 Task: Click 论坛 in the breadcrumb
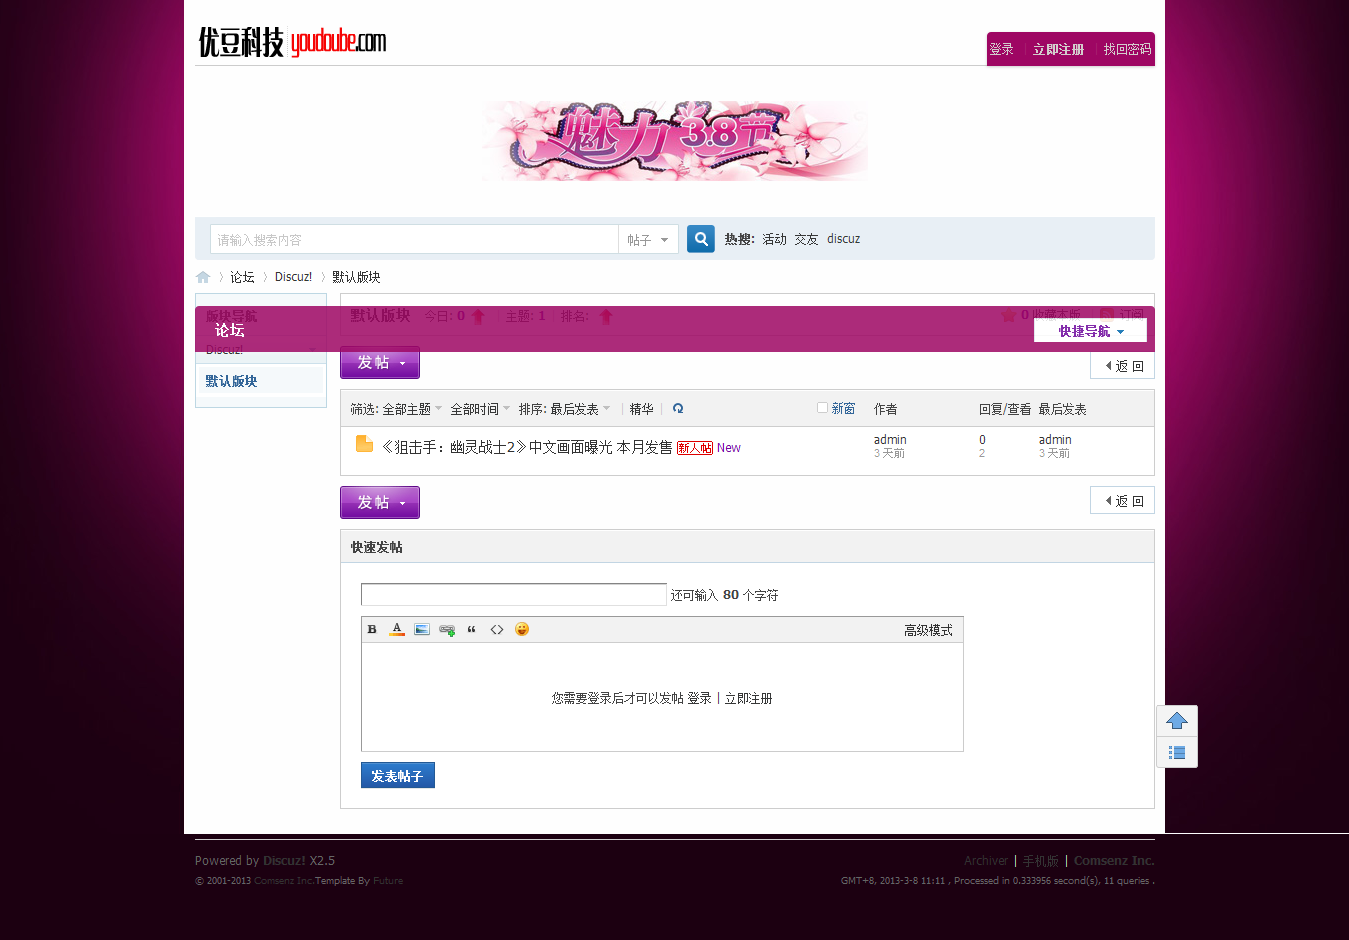click(x=243, y=277)
